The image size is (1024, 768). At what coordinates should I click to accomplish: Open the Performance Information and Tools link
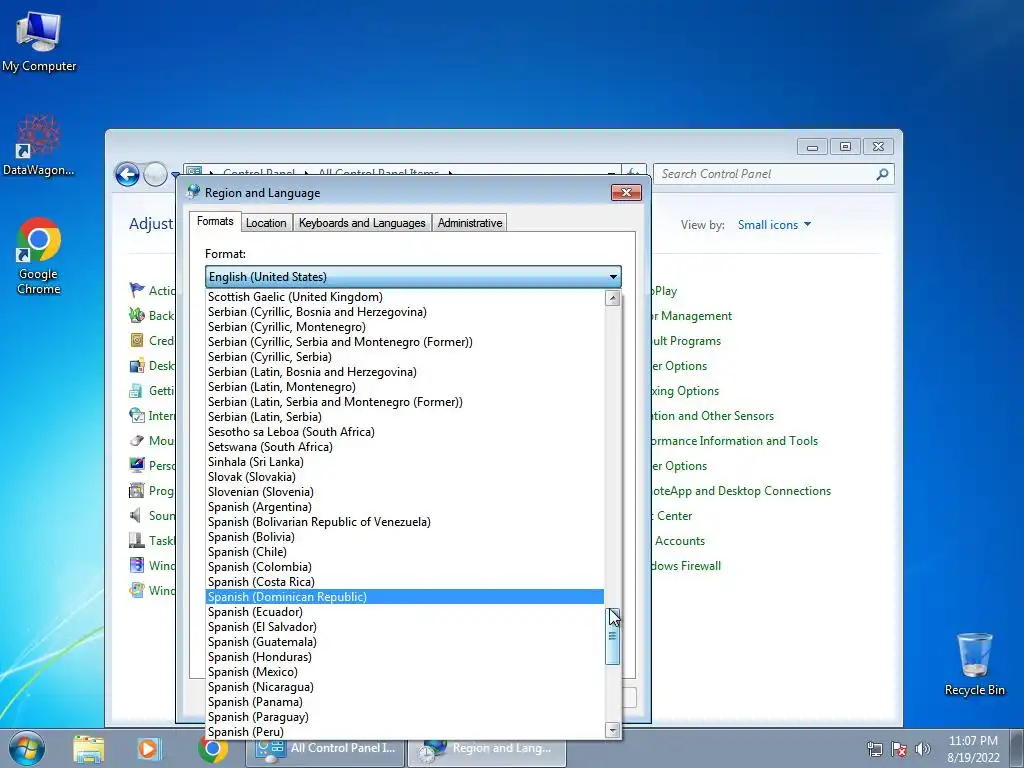(735, 441)
